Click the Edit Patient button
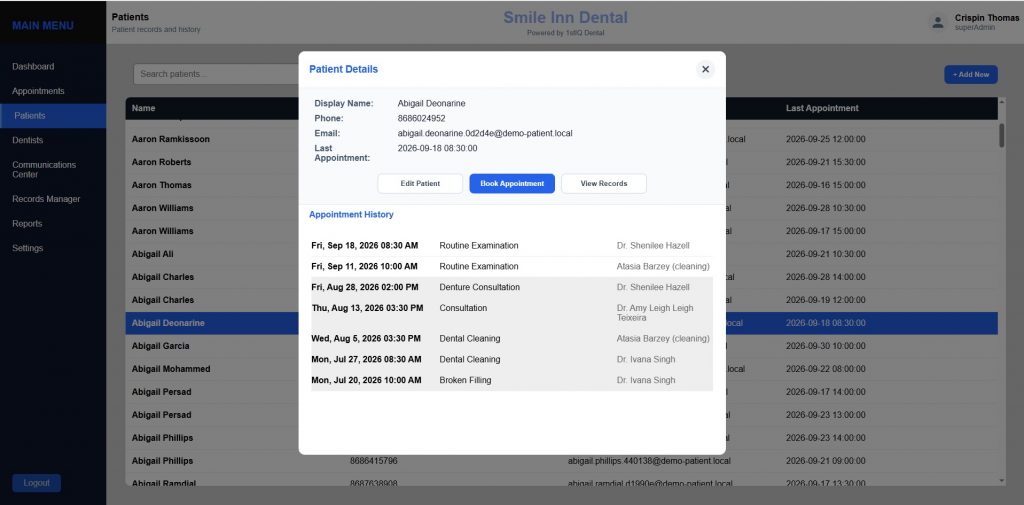Image resolution: width=1024 pixels, height=505 pixels. [420, 184]
